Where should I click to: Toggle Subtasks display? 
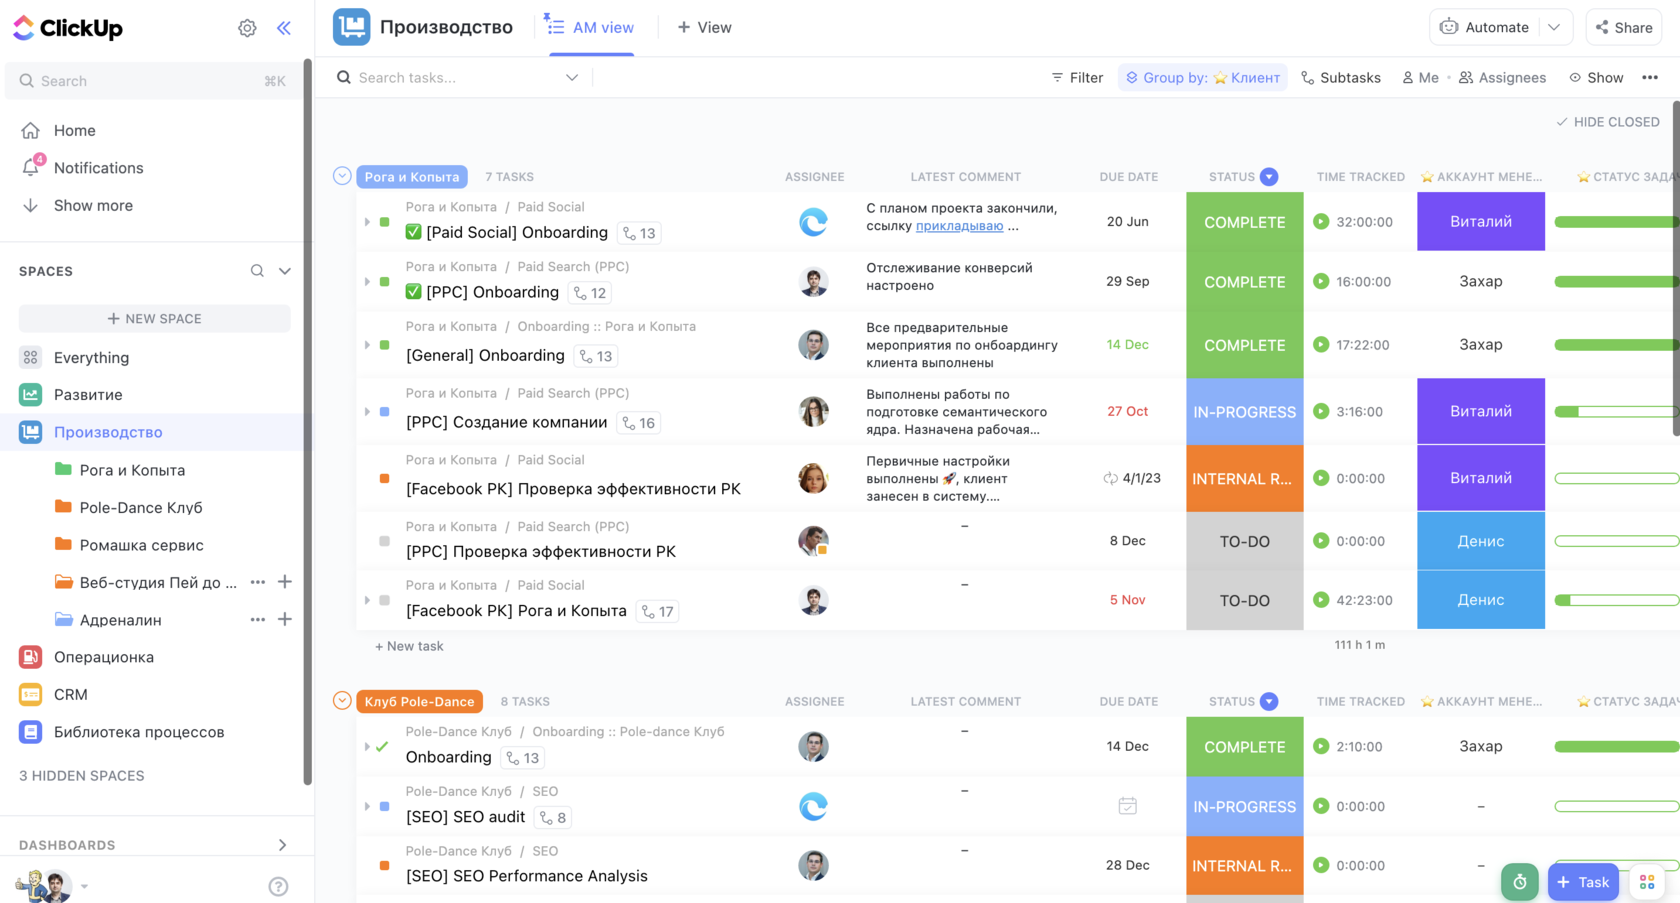[1341, 77]
